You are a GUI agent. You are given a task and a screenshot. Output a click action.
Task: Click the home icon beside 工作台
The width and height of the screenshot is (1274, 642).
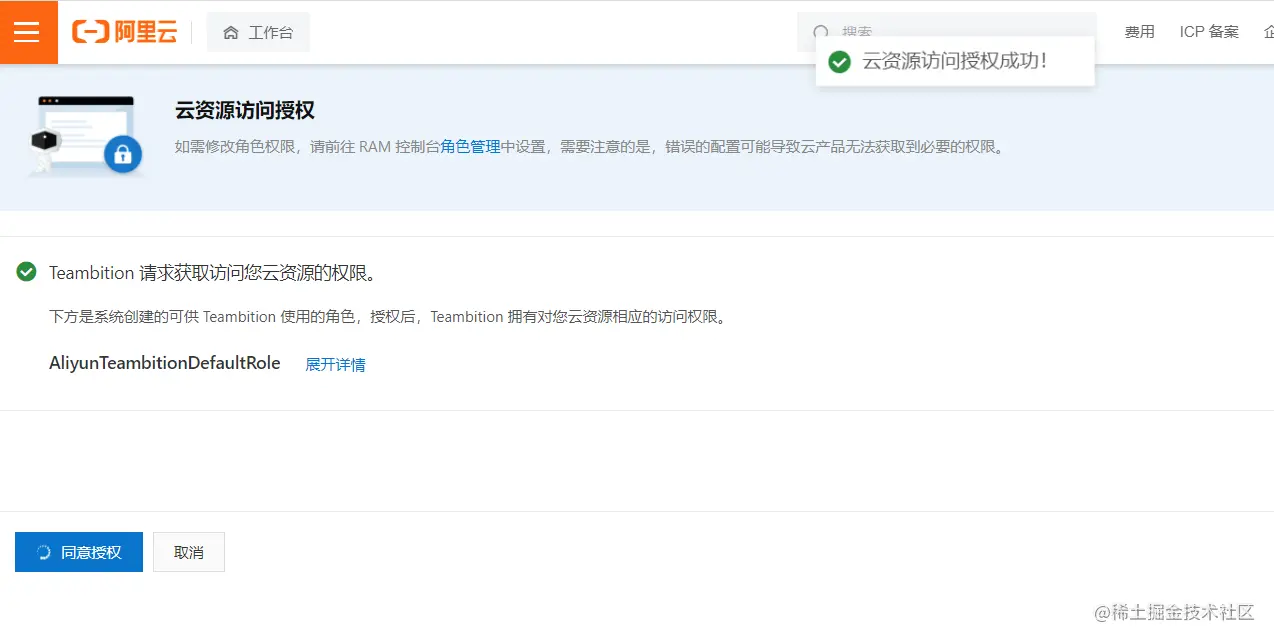pos(231,33)
